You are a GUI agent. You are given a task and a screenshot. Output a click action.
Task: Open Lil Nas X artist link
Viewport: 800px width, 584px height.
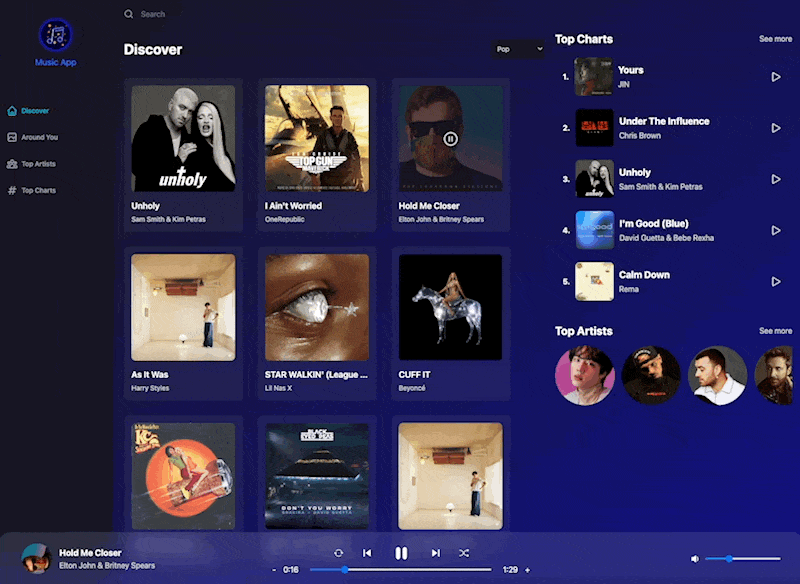[279, 388]
